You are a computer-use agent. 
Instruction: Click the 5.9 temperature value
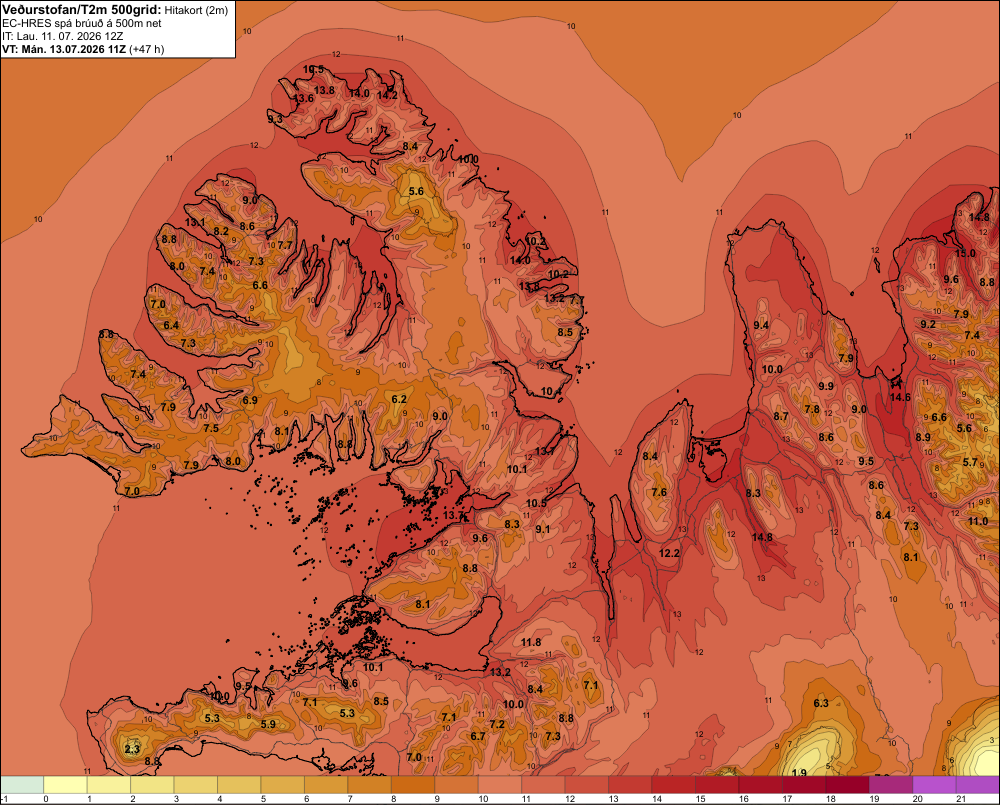(268, 724)
